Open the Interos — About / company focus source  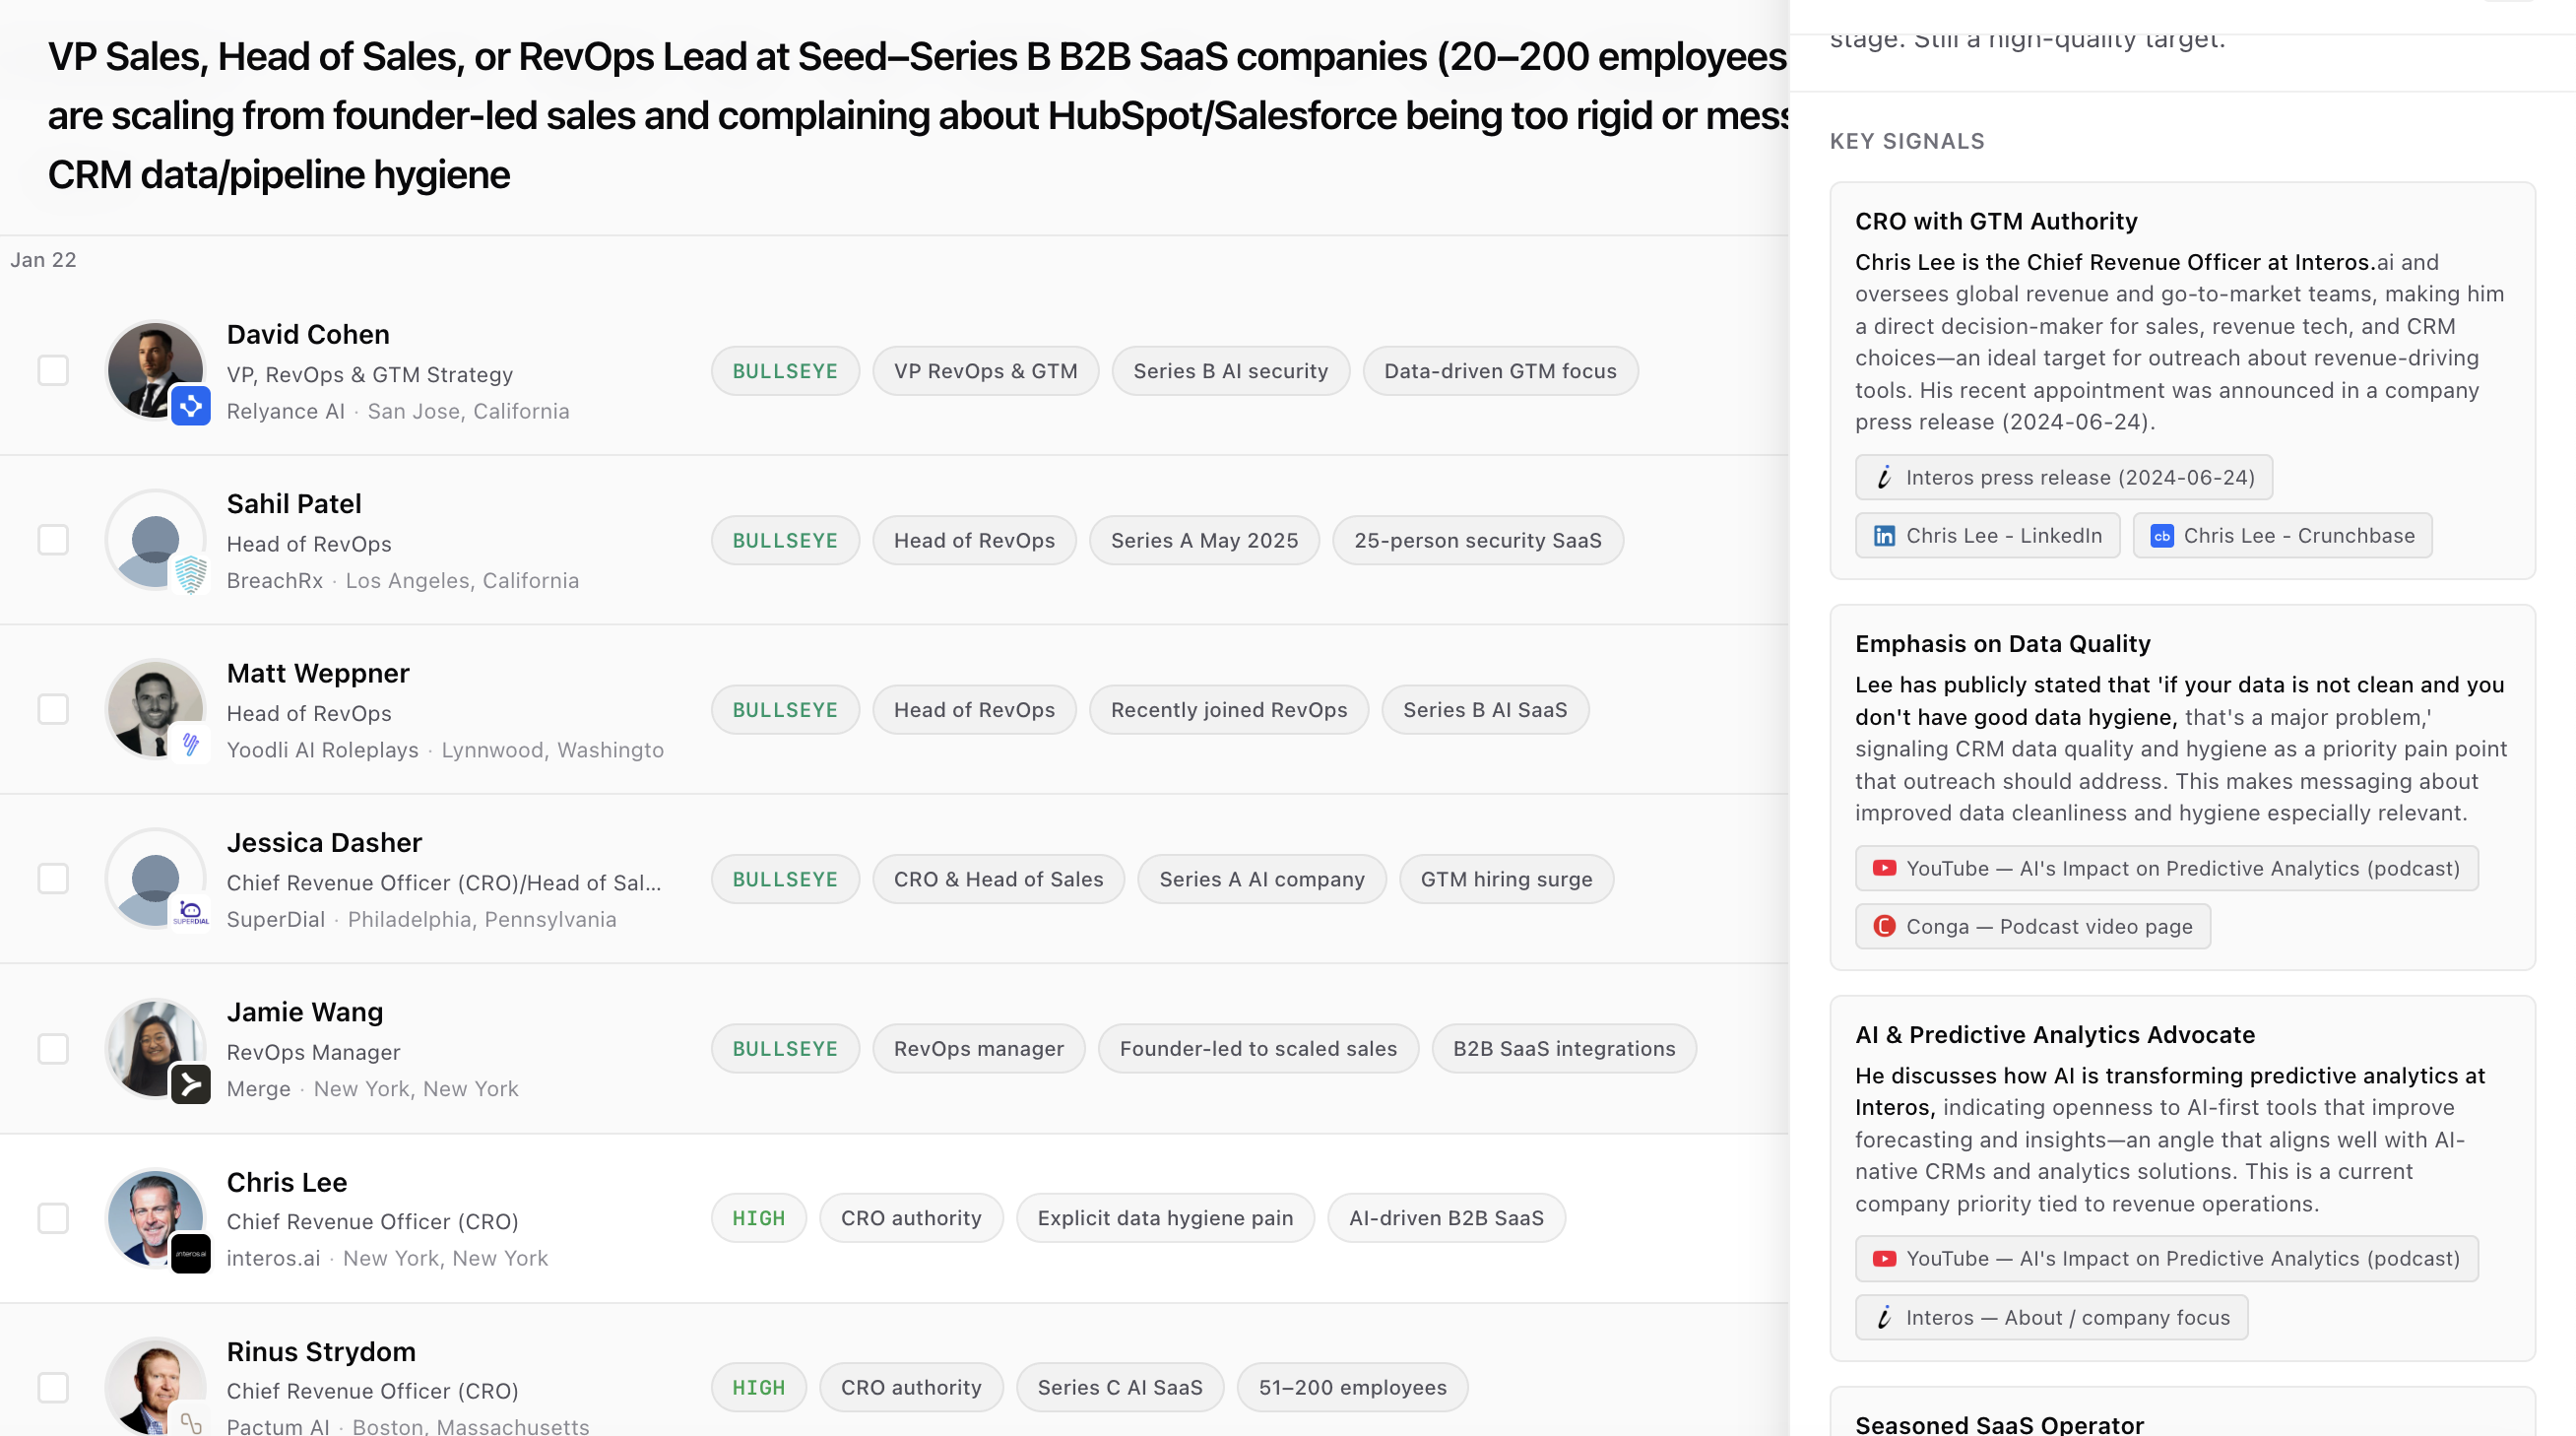point(2052,1318)
